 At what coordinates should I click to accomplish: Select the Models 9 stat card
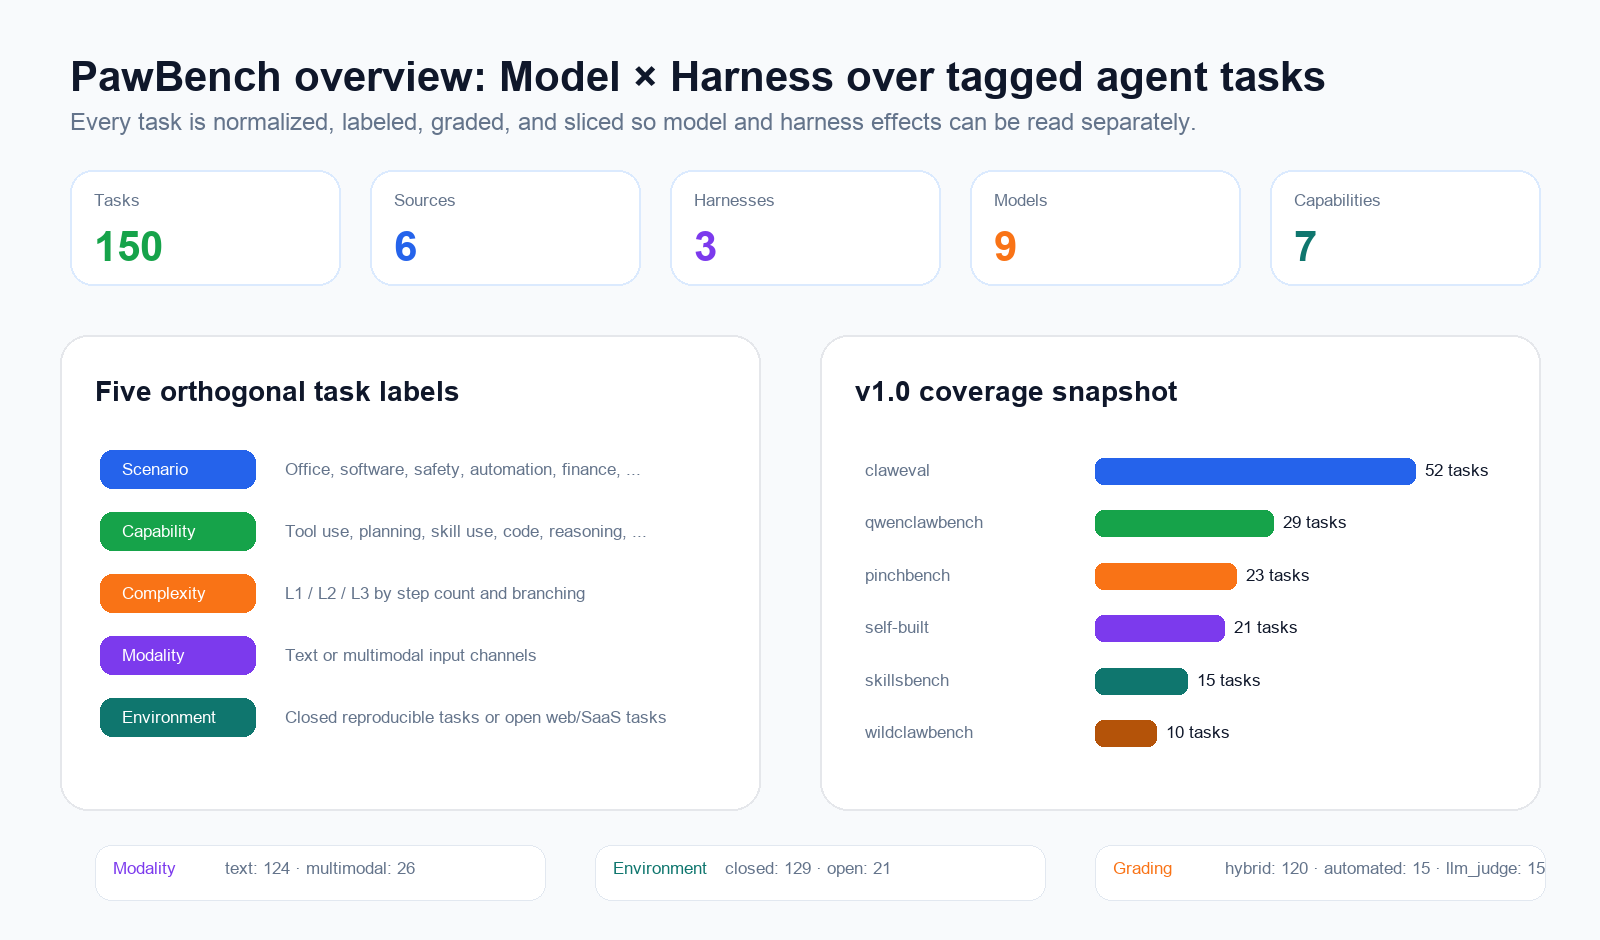[1106, 228]
